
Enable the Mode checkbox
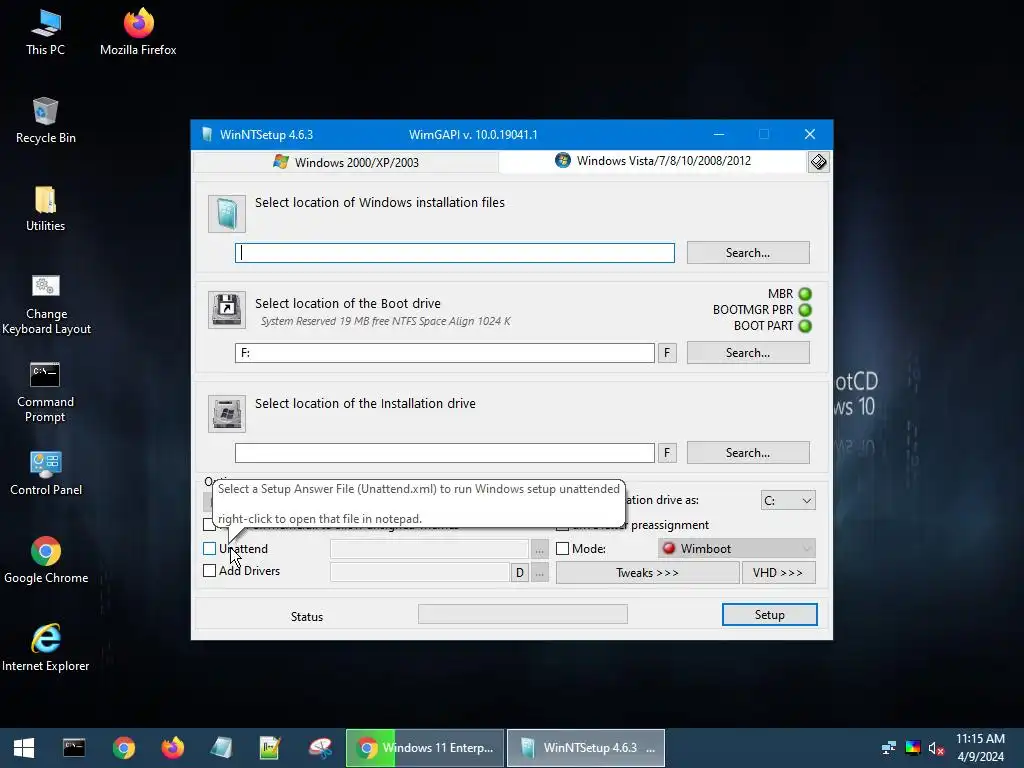click(x=562, y=549)
